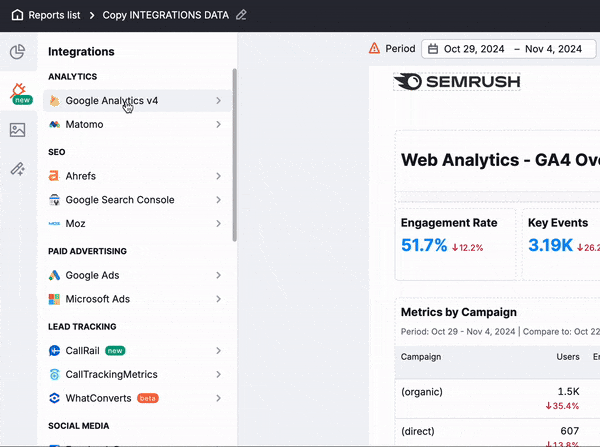Expand the Moz chevron arrow
This screenshot has height=447, width=600.
tap(218, 224)
